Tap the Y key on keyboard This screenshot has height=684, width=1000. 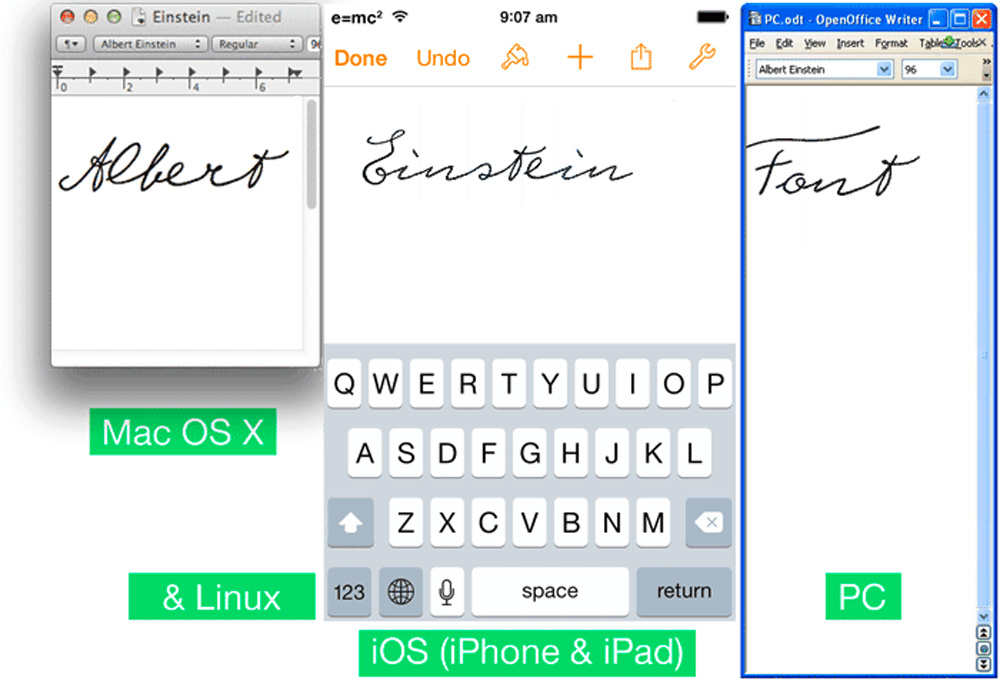pyautogui.click(x=550, y=384)
